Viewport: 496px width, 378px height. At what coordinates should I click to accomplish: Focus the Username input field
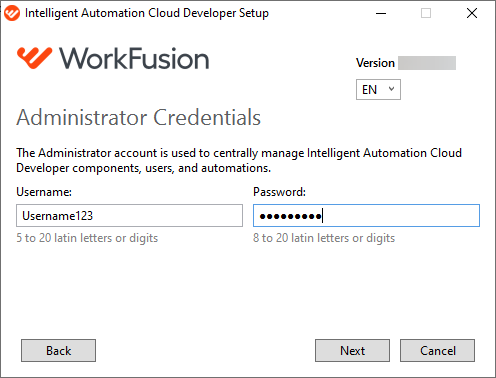(x=129, y=216)
